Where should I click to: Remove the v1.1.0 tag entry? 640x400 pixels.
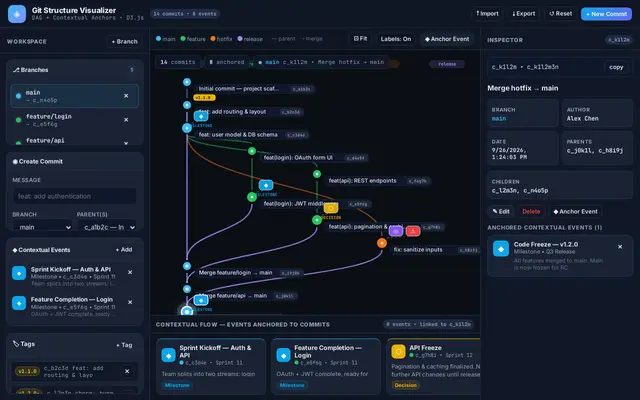pos(127,371)
